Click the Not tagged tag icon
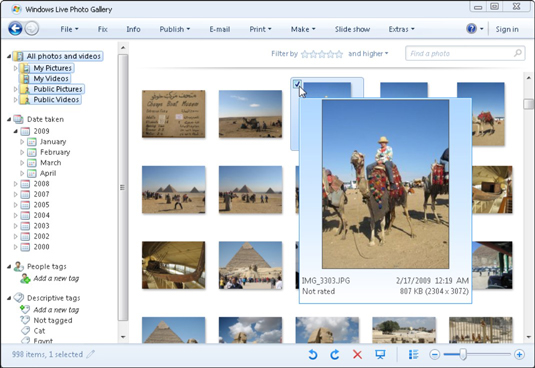Image resolution: width=535 pixels, height=368 pixels. tap(25, 320)
